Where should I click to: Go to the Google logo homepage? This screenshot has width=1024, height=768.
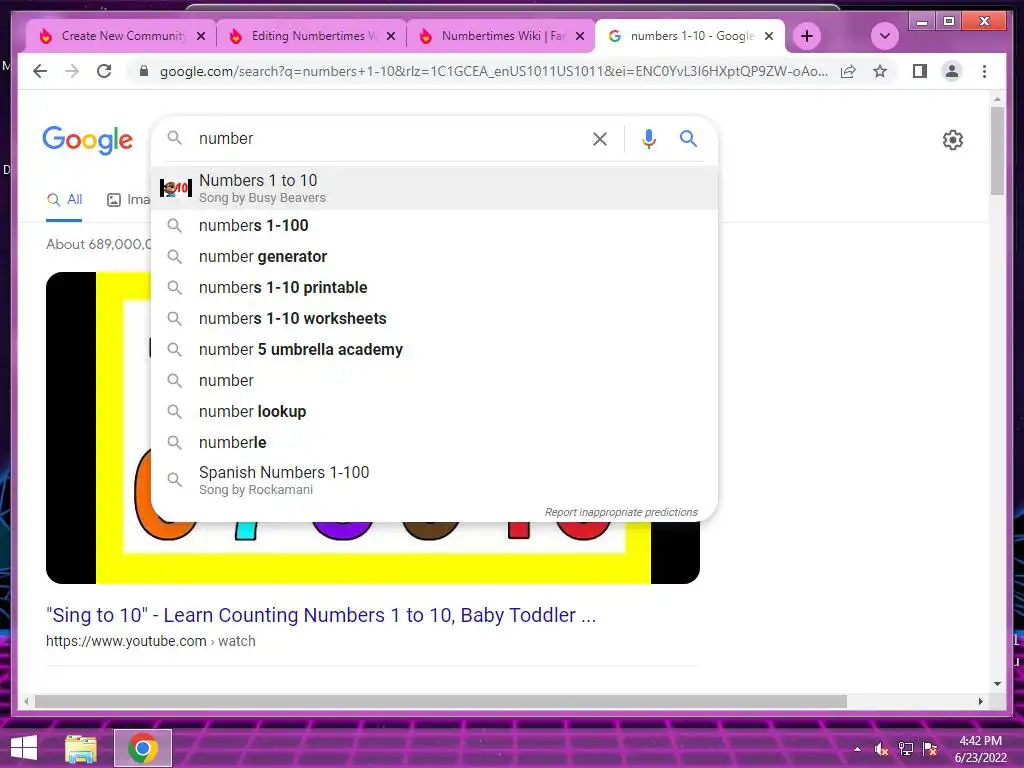88,140
